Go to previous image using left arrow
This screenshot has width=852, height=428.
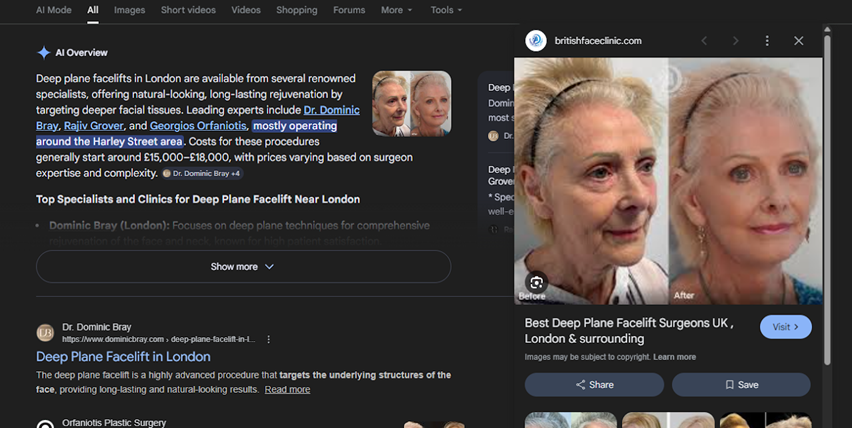704,41
